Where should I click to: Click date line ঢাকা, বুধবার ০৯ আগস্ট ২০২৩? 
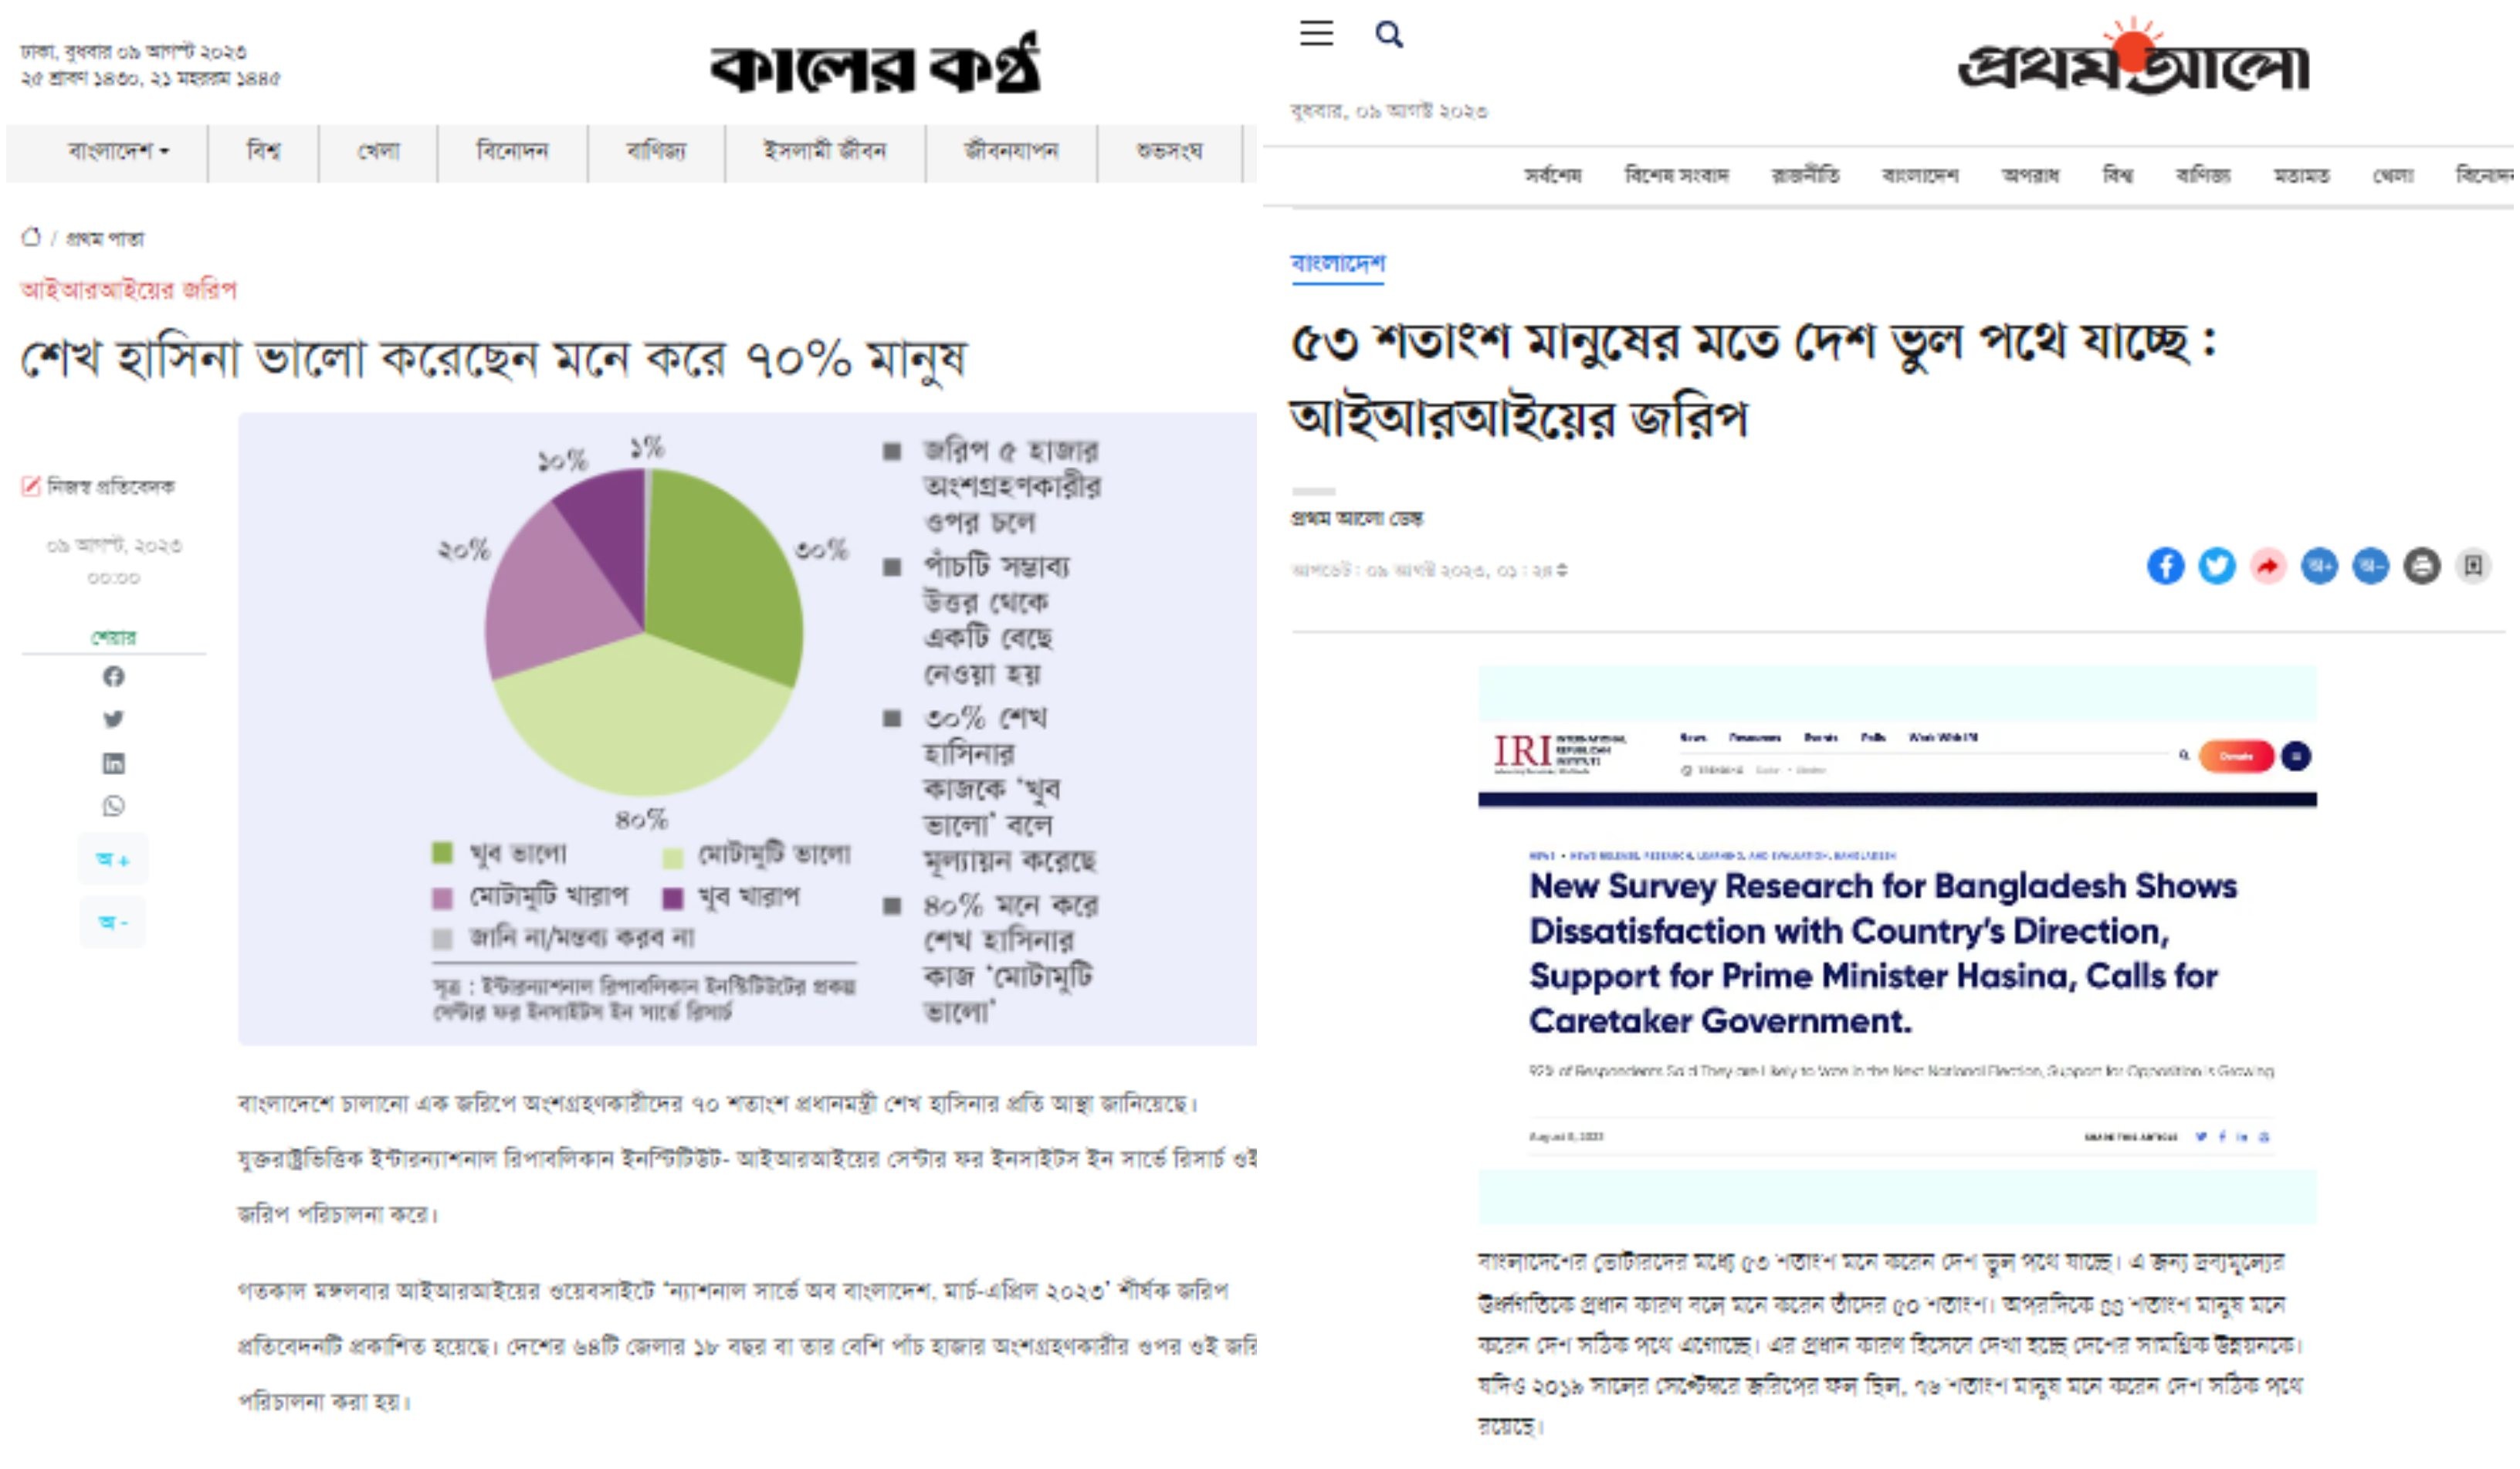click(x=133, y=51)
